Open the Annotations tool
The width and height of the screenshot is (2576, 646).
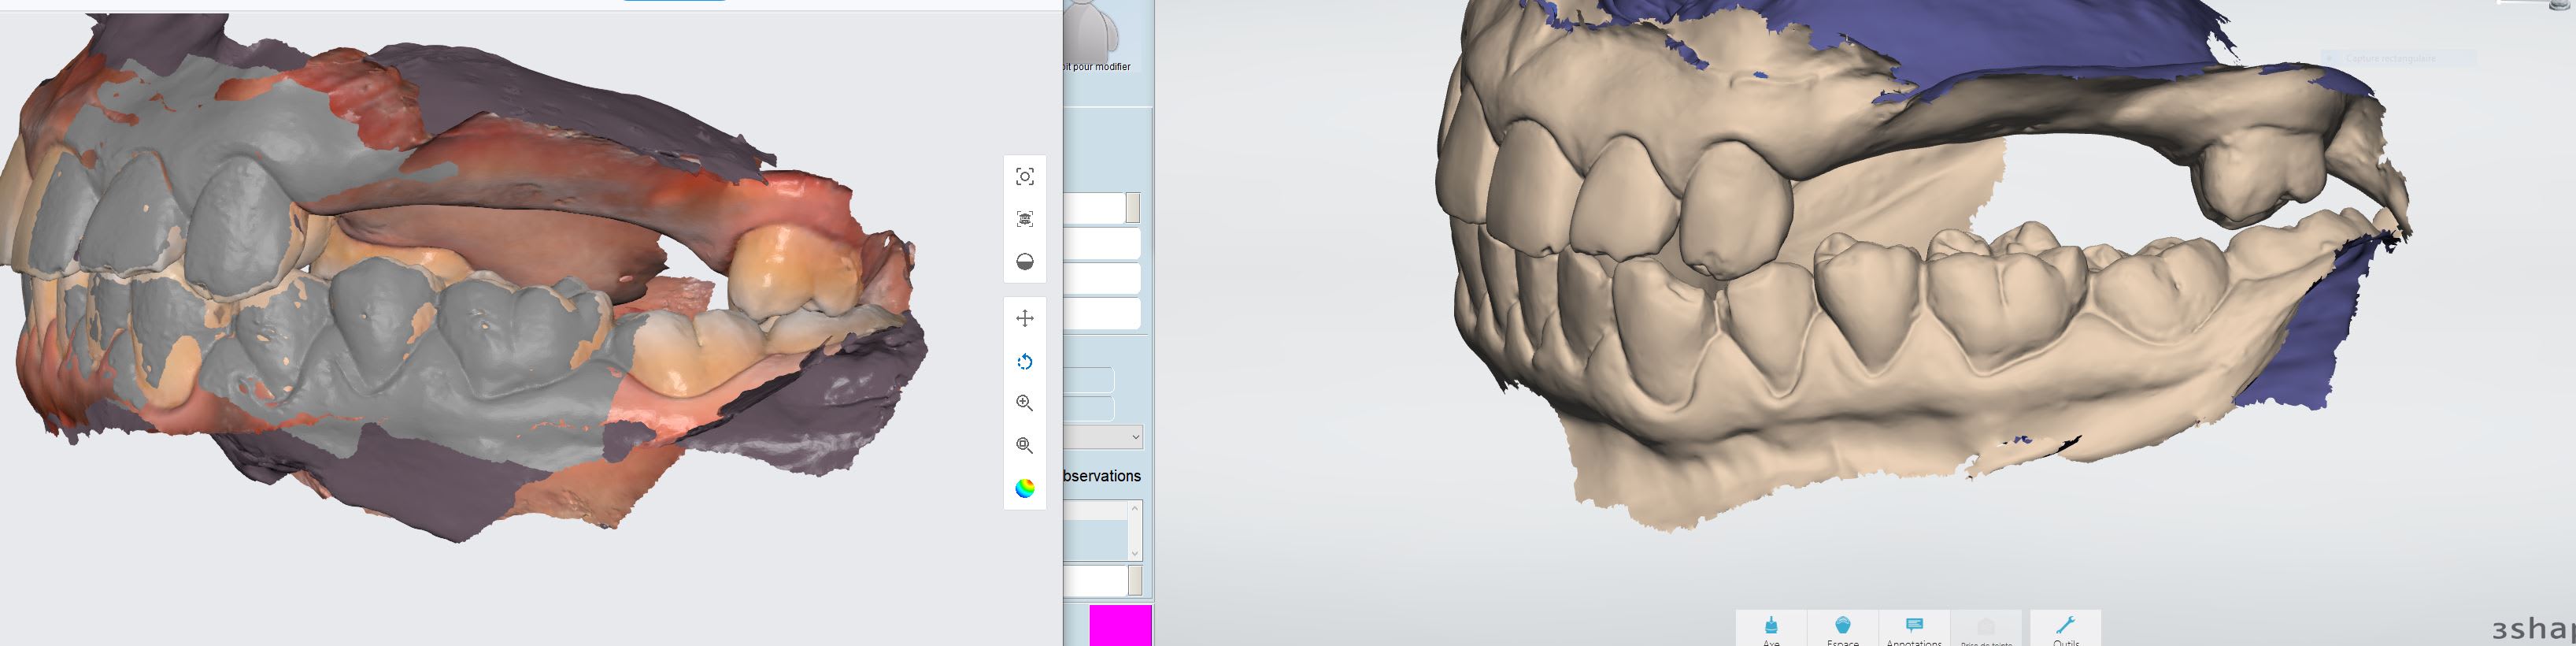tap(1913, 629)
